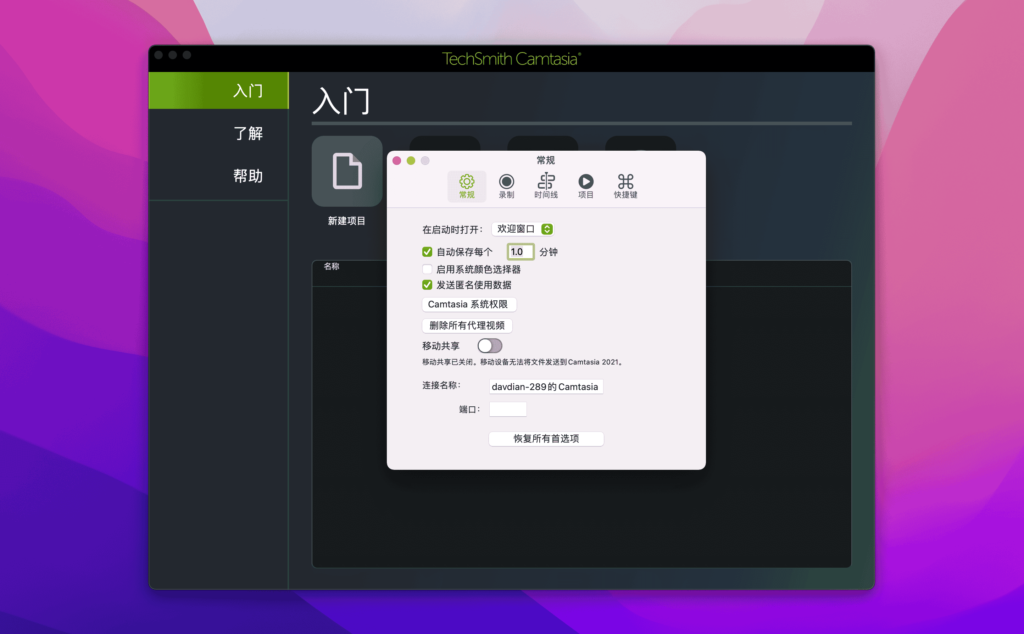This screenshot has height=634, width=1024.
Task: Open the 项目 project preferences icon
Action: tap(584, 185)
